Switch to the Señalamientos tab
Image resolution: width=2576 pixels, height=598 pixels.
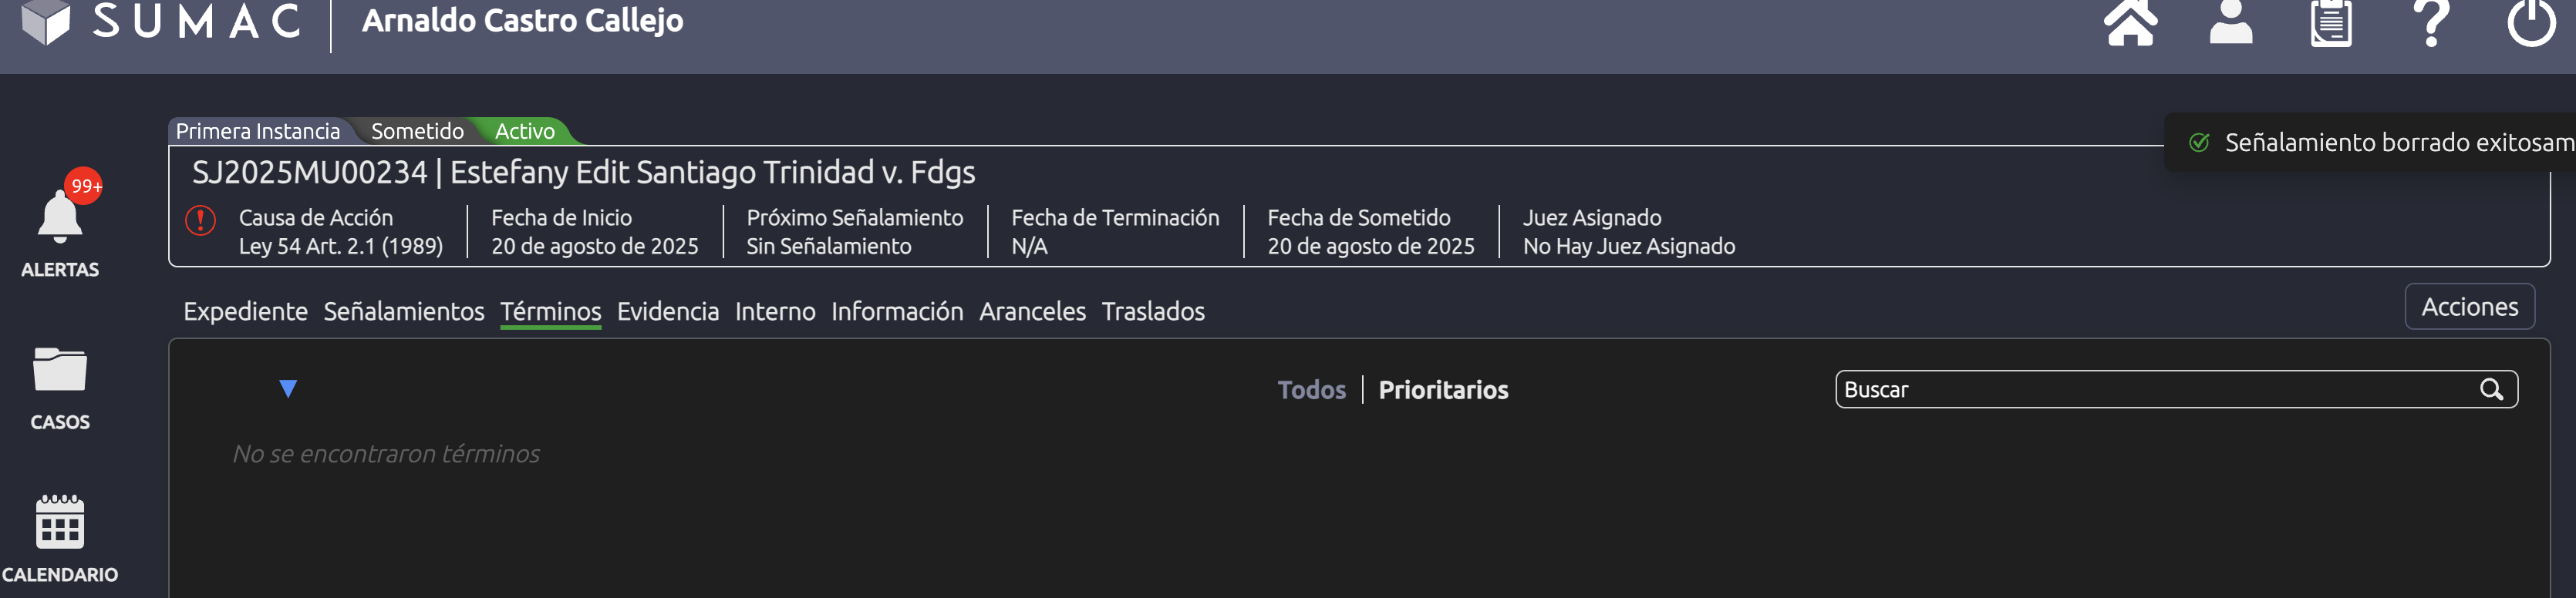click(404, 311)
